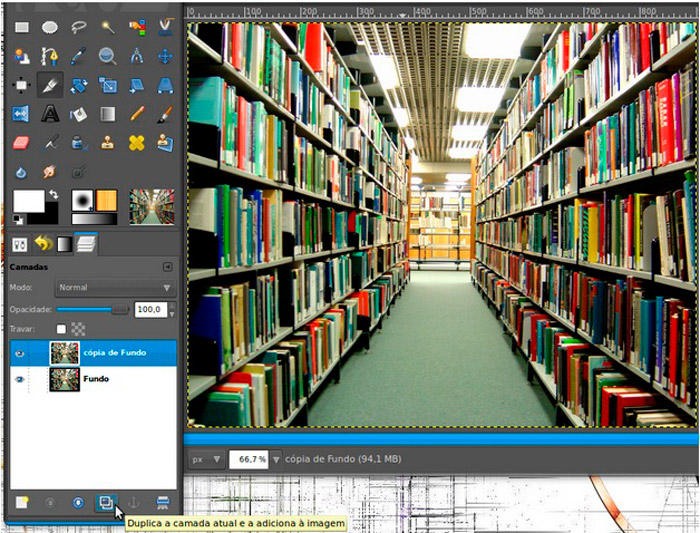Click the cópia de Fundo layer thumbnail
700x533 pixels.
click(65, 353)
